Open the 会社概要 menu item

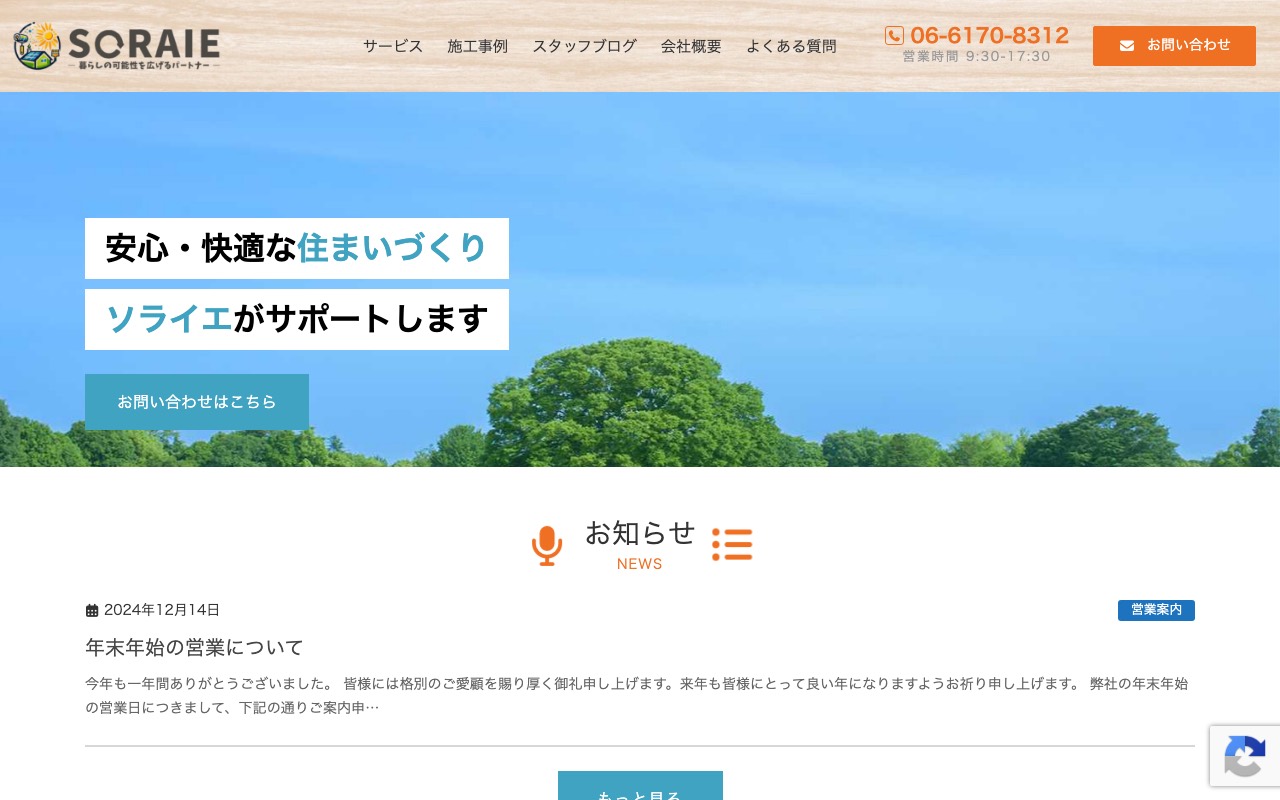pos(691,46)
